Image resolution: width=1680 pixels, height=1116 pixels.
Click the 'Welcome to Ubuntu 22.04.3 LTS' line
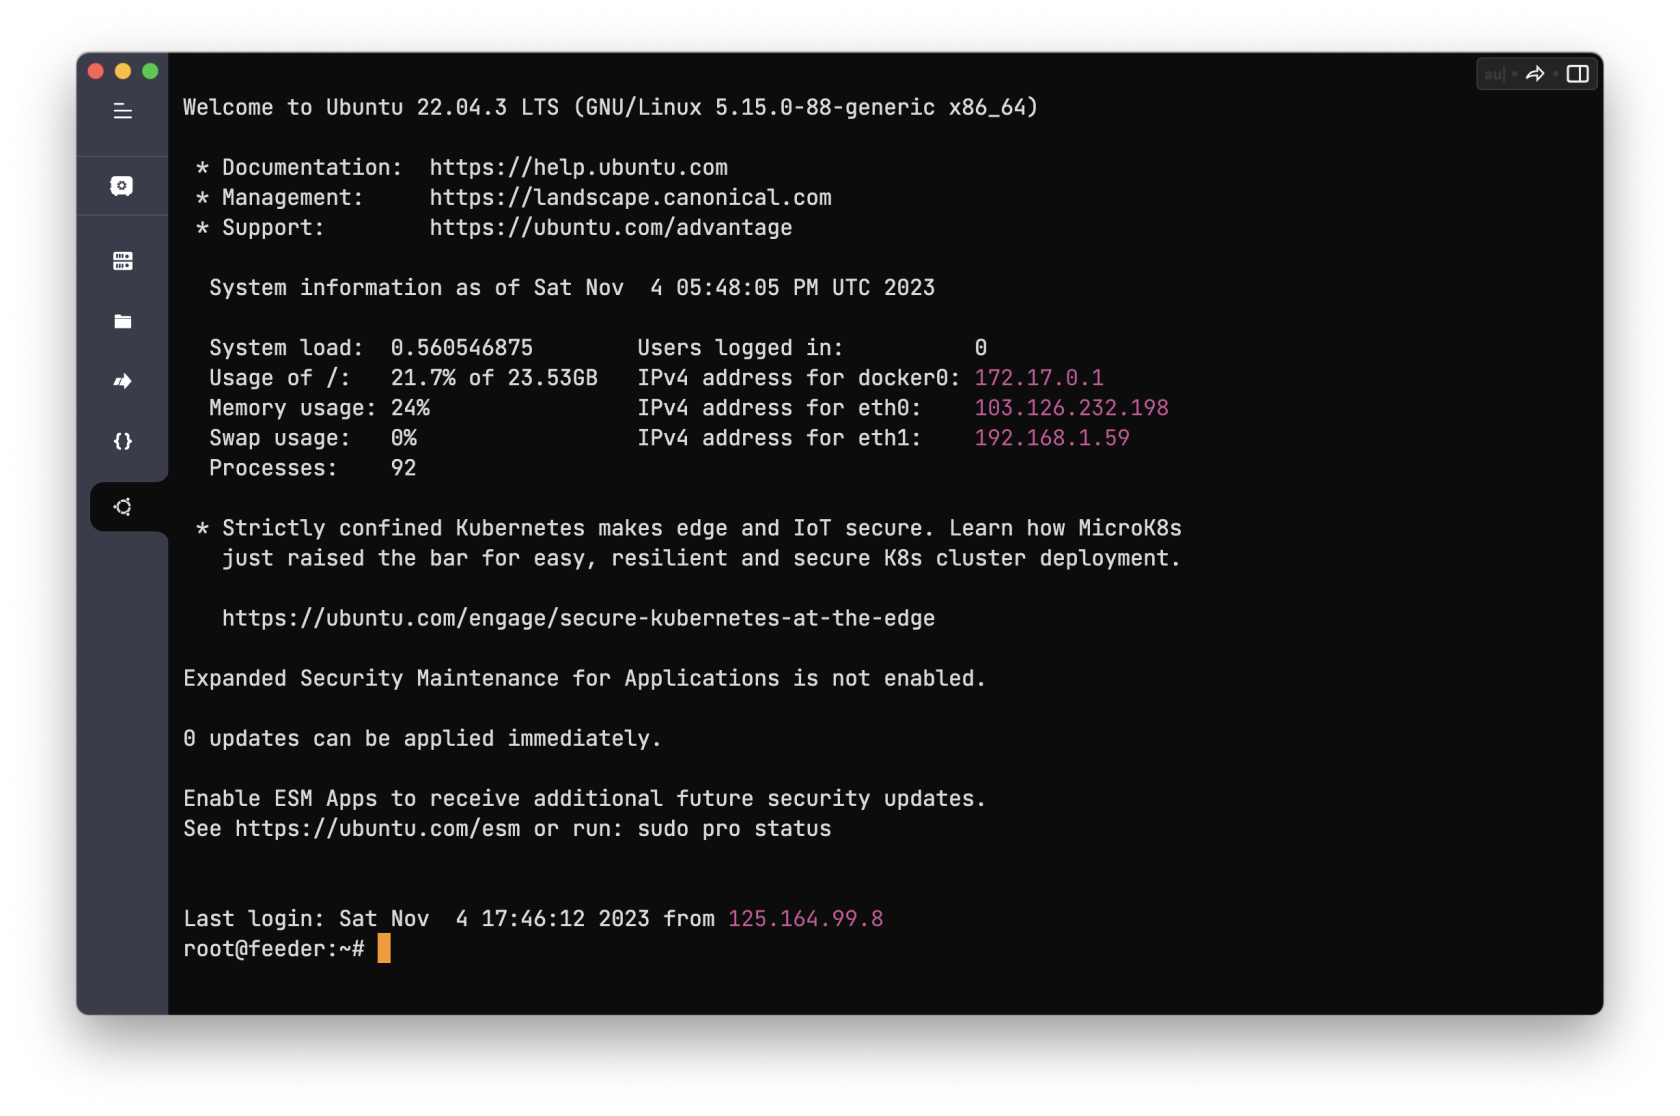click(x=610, y=108)
